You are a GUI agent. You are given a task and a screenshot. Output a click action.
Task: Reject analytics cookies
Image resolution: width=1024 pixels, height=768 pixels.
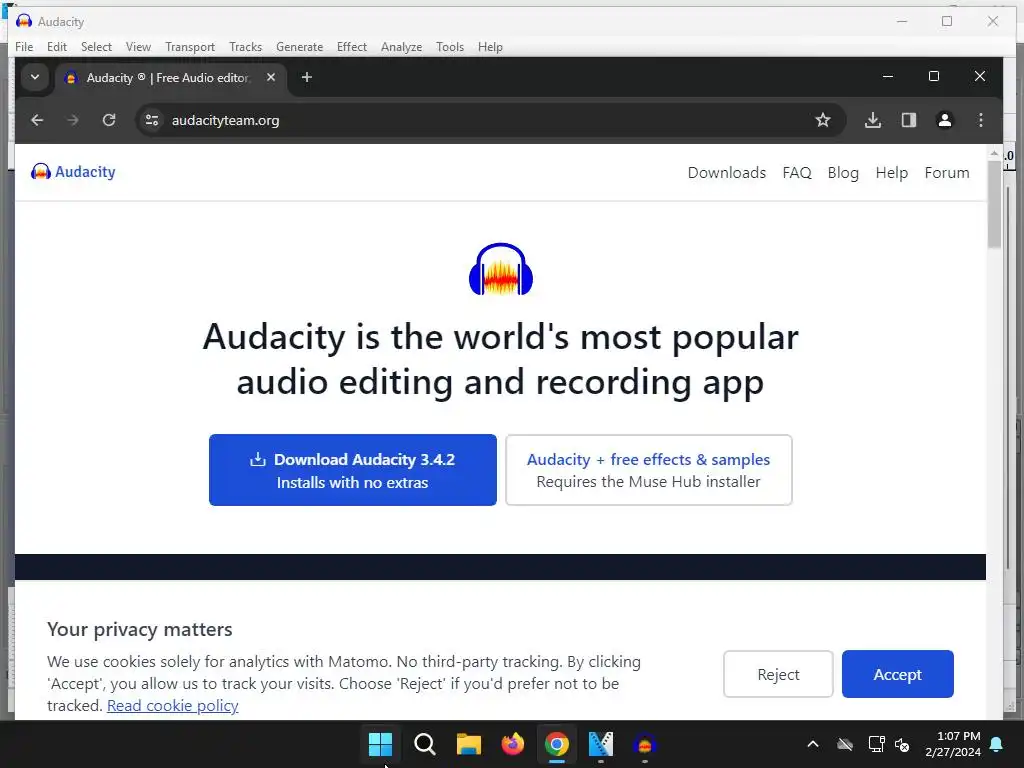point(778,674)
